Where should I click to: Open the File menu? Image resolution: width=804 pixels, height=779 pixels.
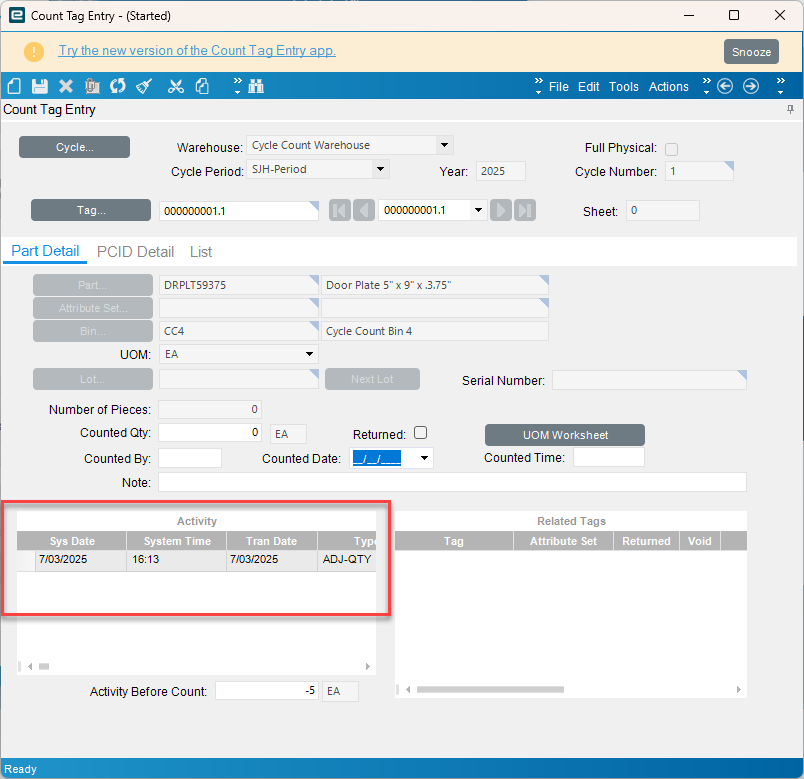point(558,87)
